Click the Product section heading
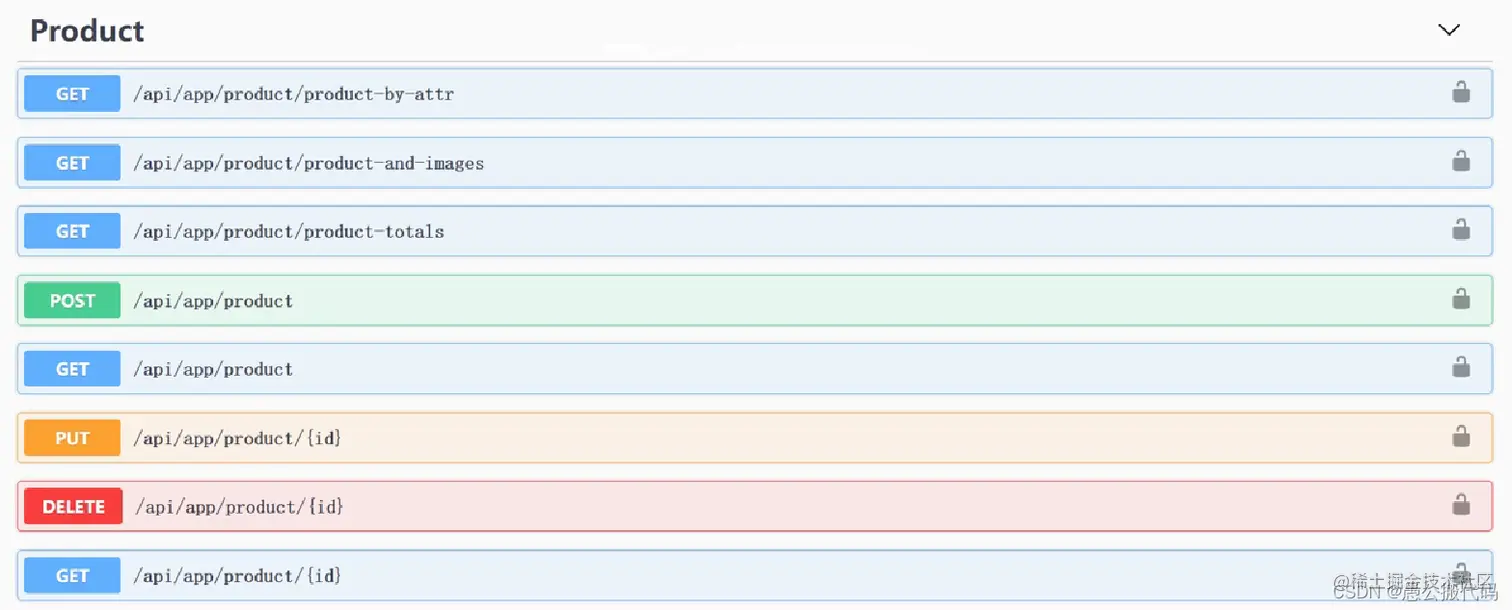The image size is (1512, 610). 87,31
